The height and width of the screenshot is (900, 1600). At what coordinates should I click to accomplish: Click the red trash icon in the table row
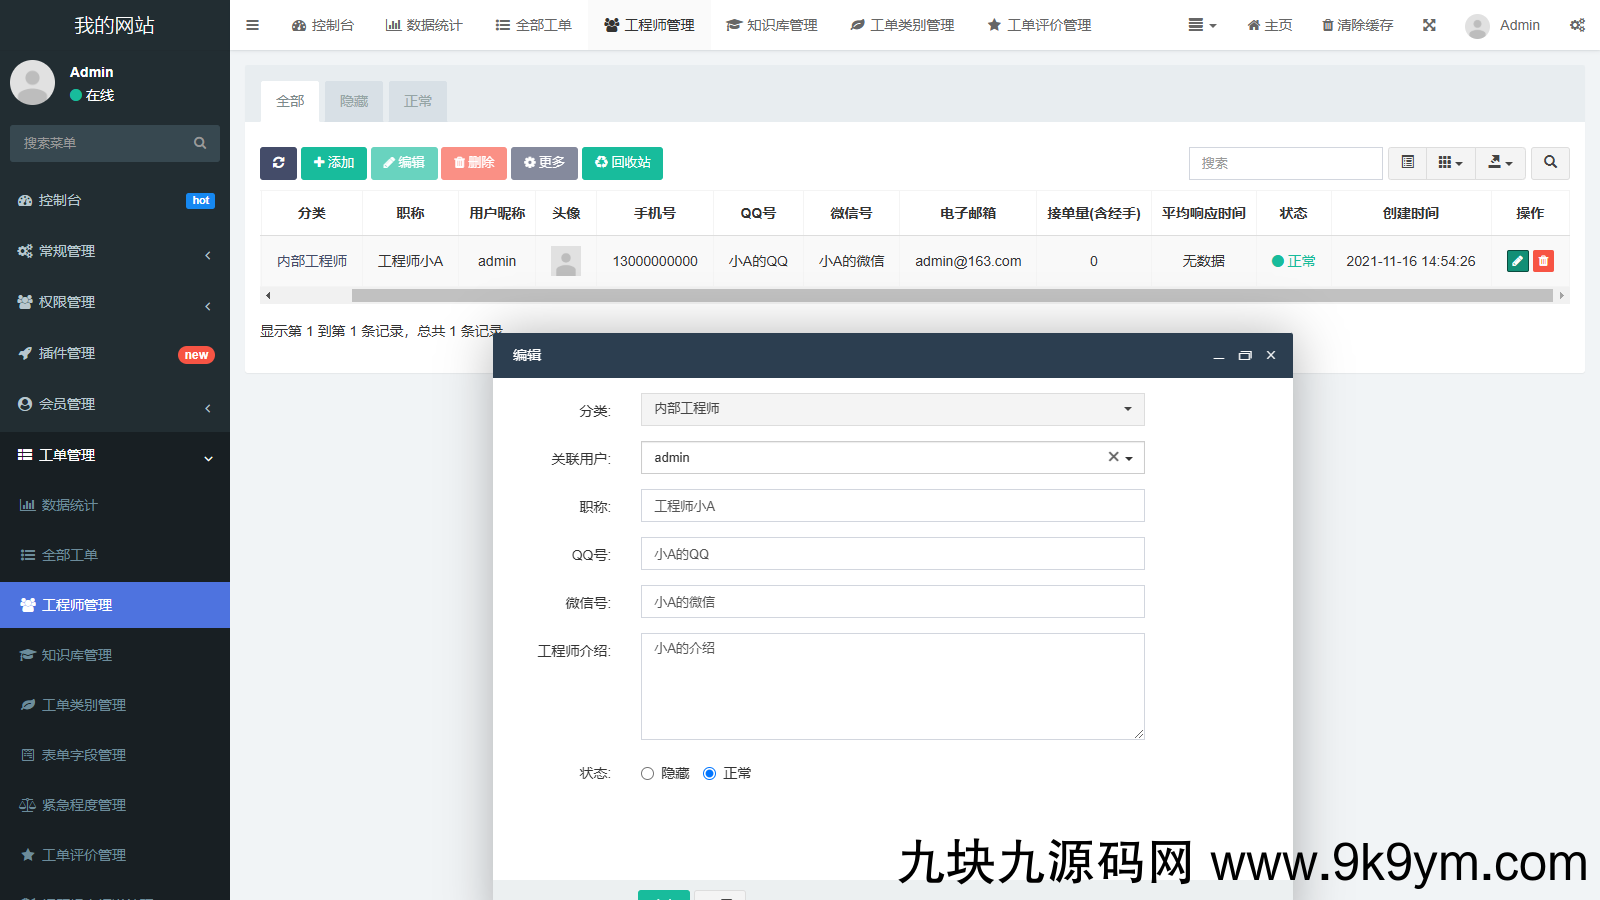pos(1543,261)
